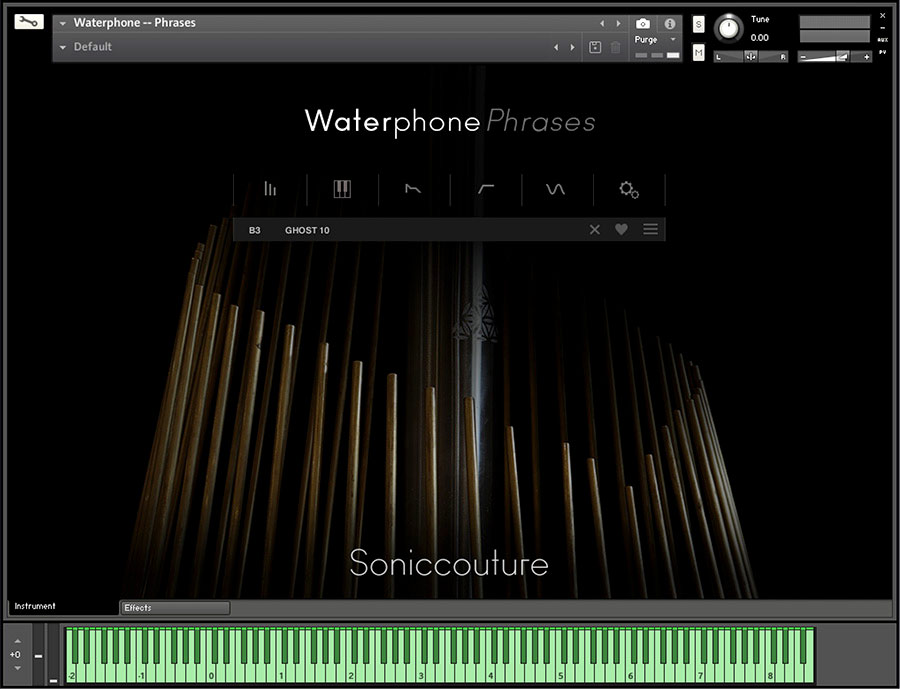Open the wrench edit-mode icon
The width and height of the screenshot is (900, 689).
29,22
